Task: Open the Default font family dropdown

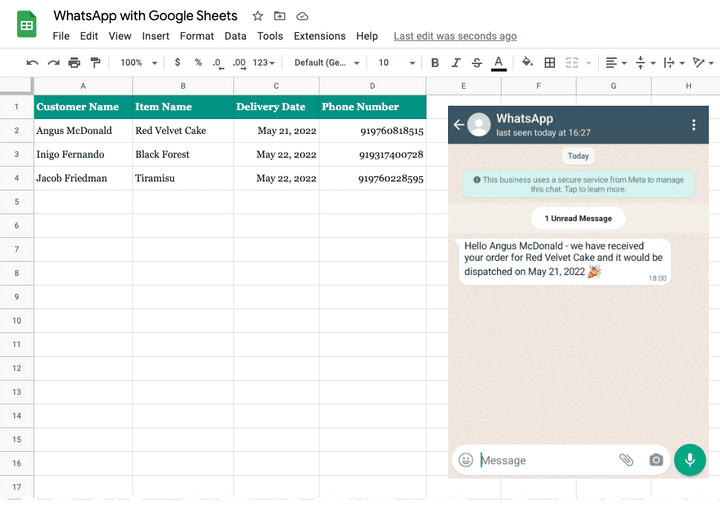Action: pos(326,62)
